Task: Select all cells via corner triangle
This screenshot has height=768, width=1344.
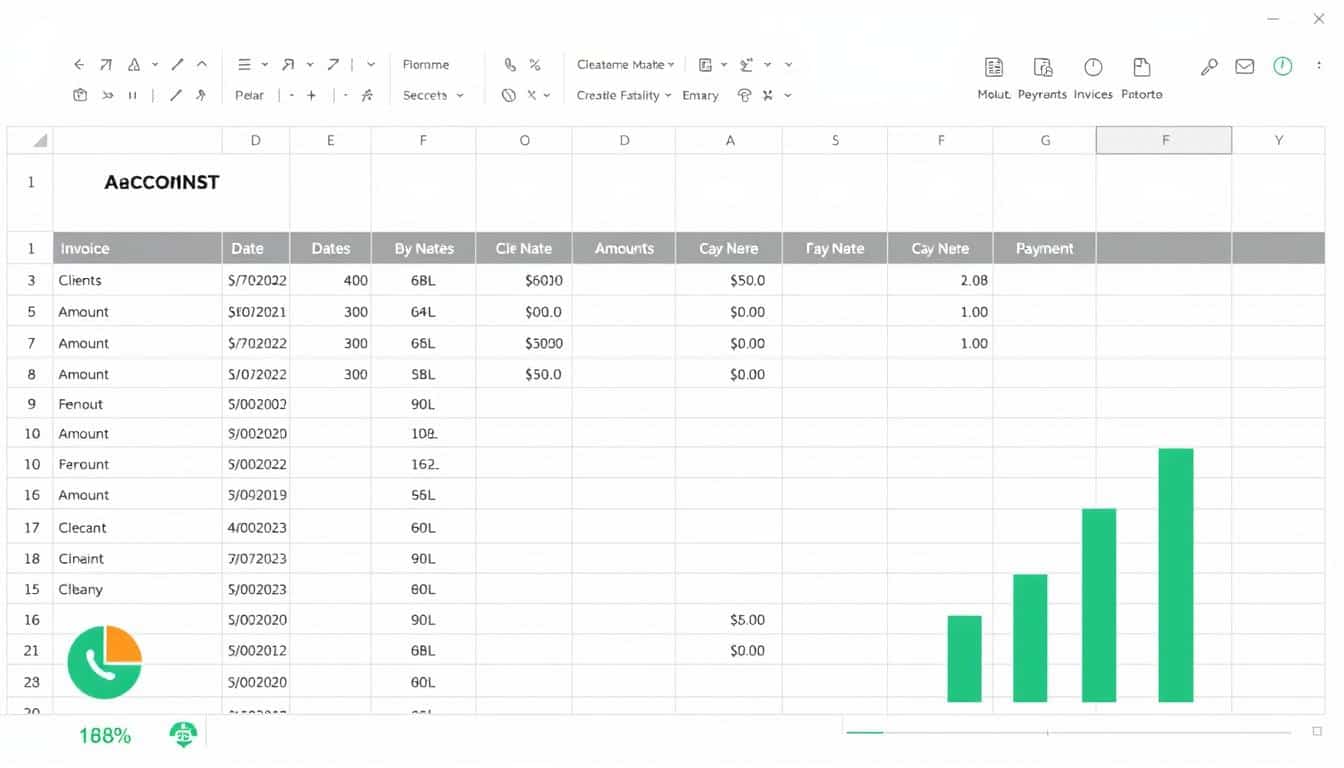Action: (x=39, y=141)
